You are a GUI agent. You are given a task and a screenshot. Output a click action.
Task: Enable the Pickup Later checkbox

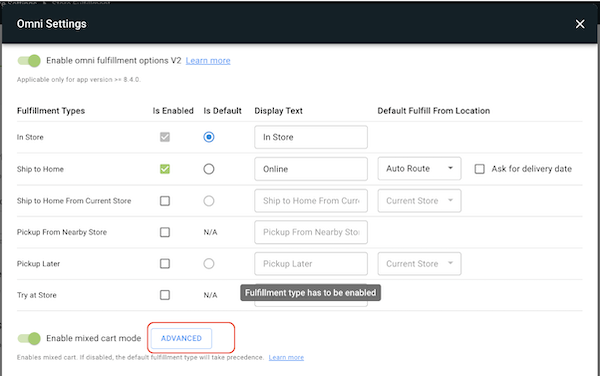165,264
